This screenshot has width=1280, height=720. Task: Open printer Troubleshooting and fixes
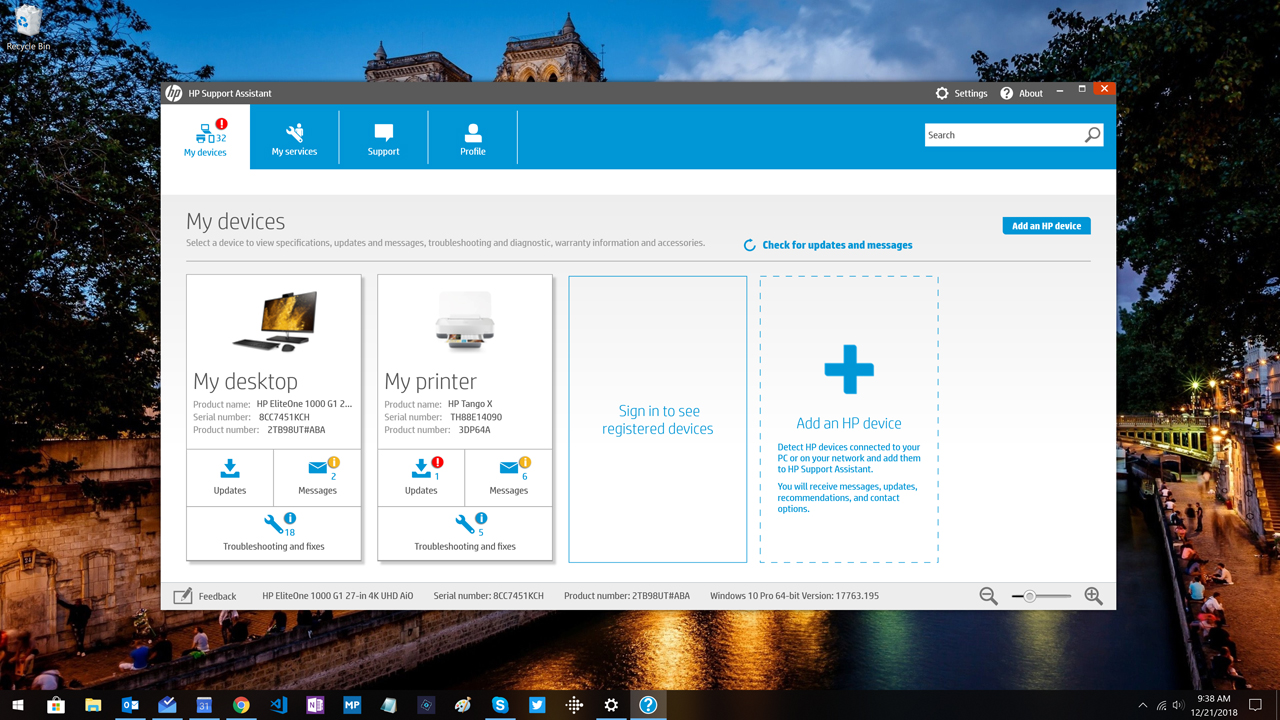[465, 533]
